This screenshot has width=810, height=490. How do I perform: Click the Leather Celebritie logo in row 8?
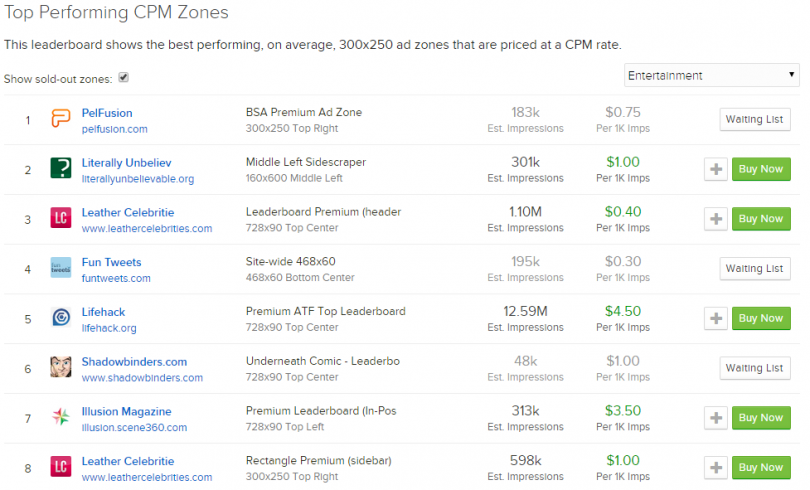point(60,466)
